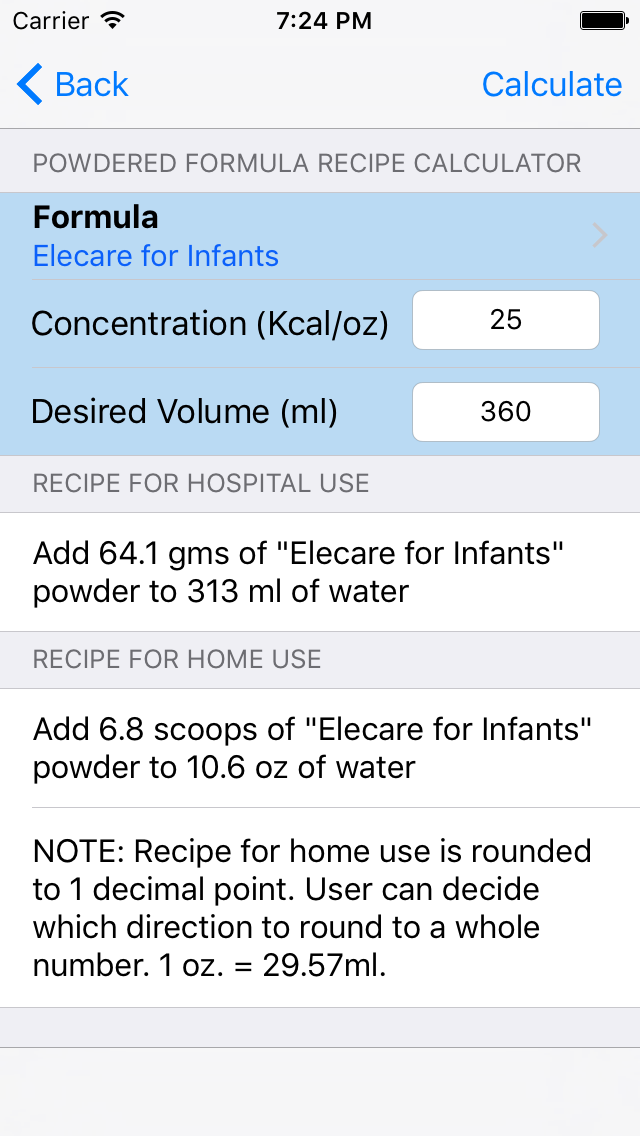640x1136 pixels.
Task: Tap the Wi-Fi status icon
Action: tap(112, 20)
